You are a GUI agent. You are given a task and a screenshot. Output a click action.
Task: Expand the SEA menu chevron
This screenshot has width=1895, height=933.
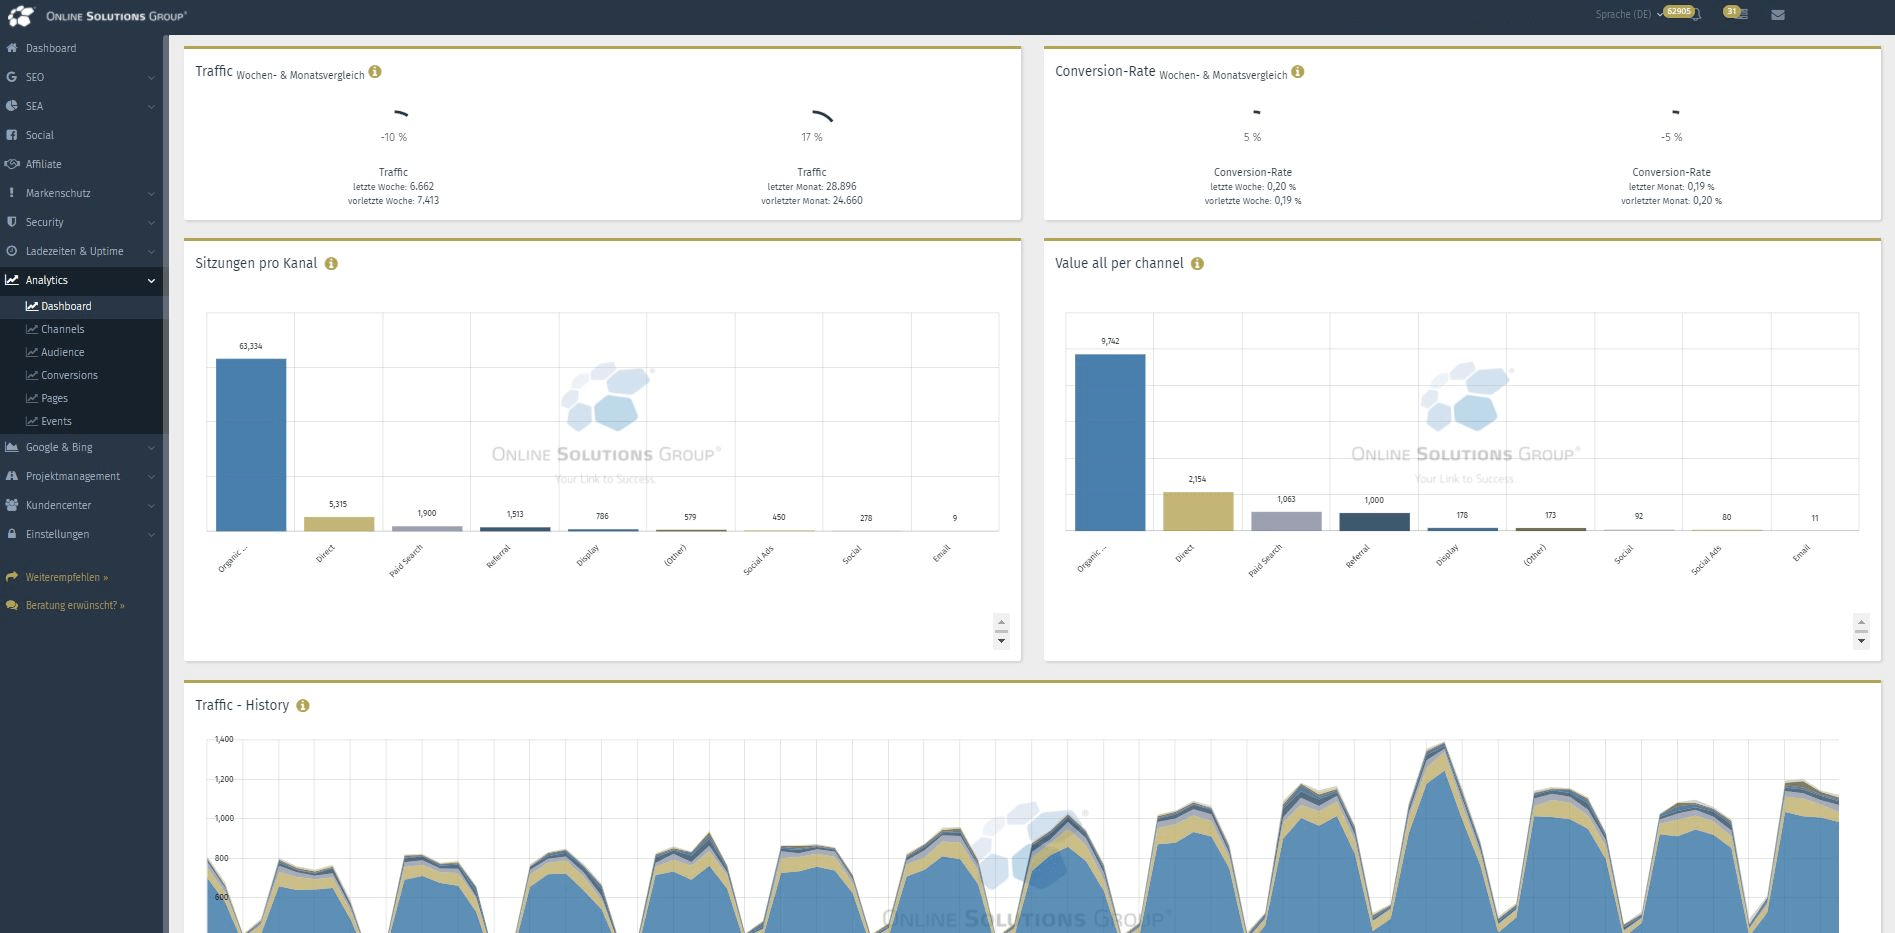tap(151, 106)
